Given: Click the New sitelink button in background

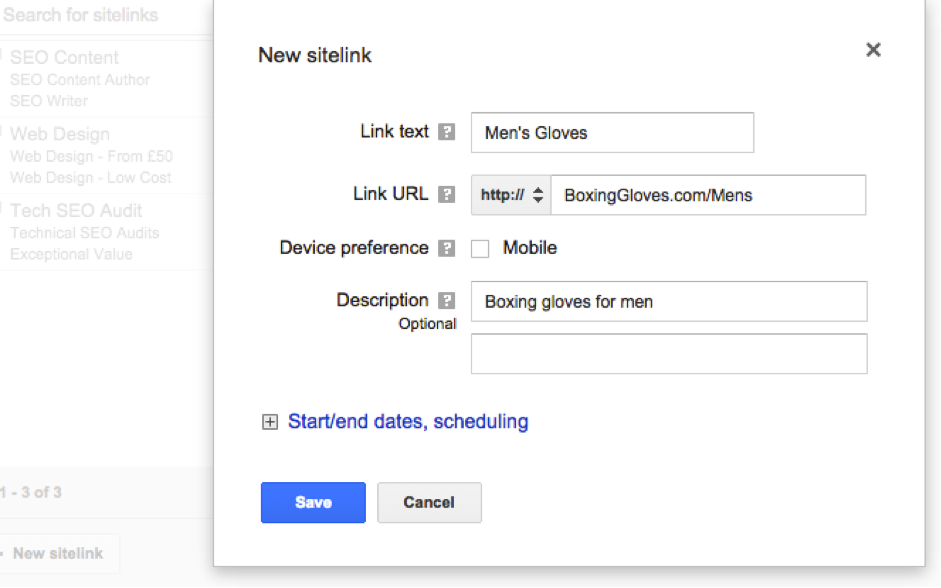Looking at the screenshot, I should click(x=58, y=553).
